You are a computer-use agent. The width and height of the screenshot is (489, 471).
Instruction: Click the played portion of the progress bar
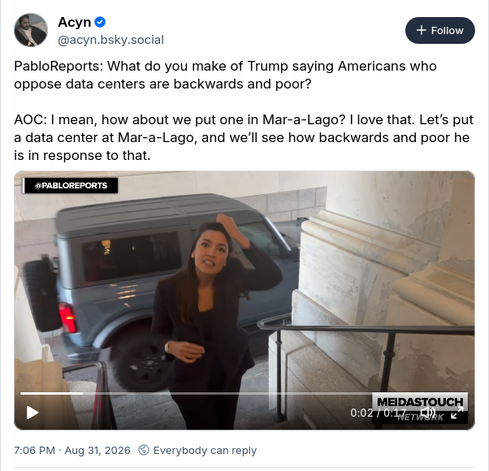coord(51,393)
